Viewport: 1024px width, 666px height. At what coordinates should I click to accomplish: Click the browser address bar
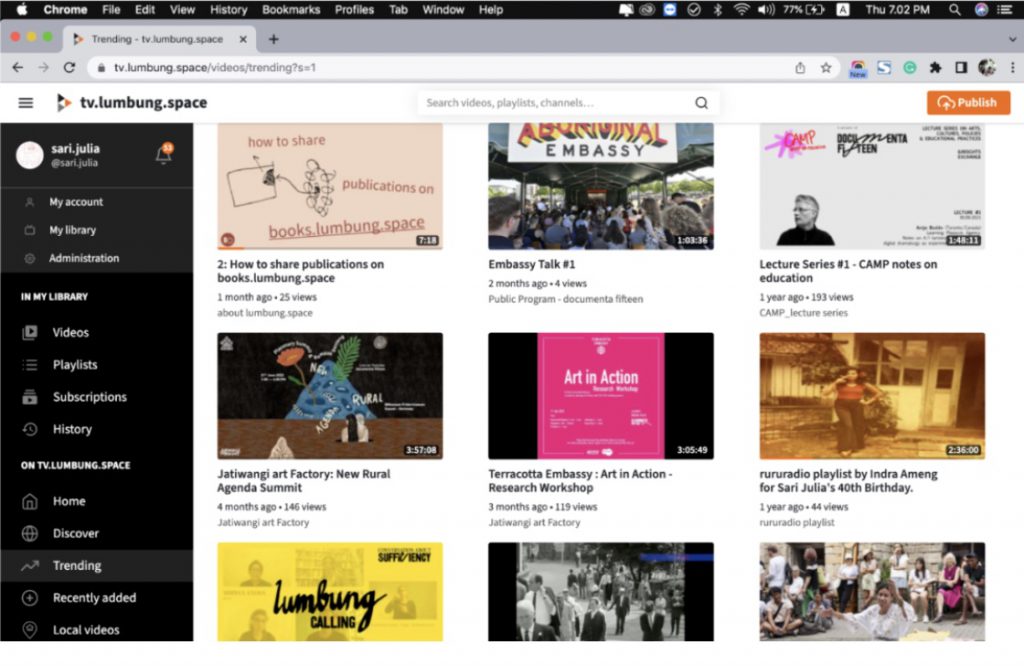pos(444,67)
